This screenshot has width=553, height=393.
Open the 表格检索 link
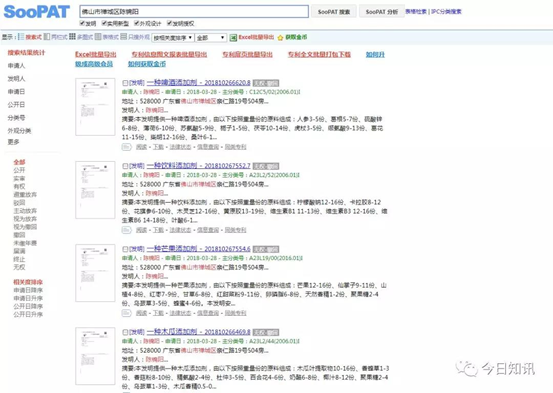coord(416,12)
